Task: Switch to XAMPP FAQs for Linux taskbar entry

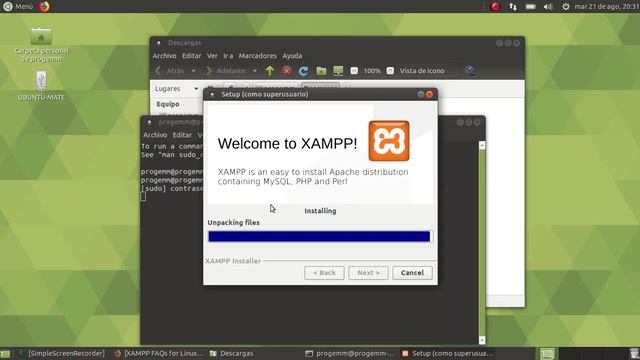Action: (x=159, y=353)
